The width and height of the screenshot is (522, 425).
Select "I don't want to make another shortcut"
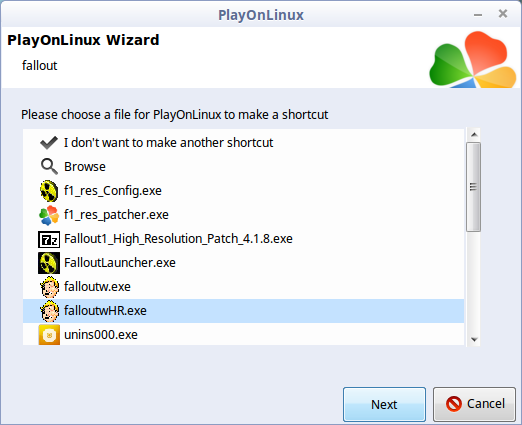[x=168, y=143]
